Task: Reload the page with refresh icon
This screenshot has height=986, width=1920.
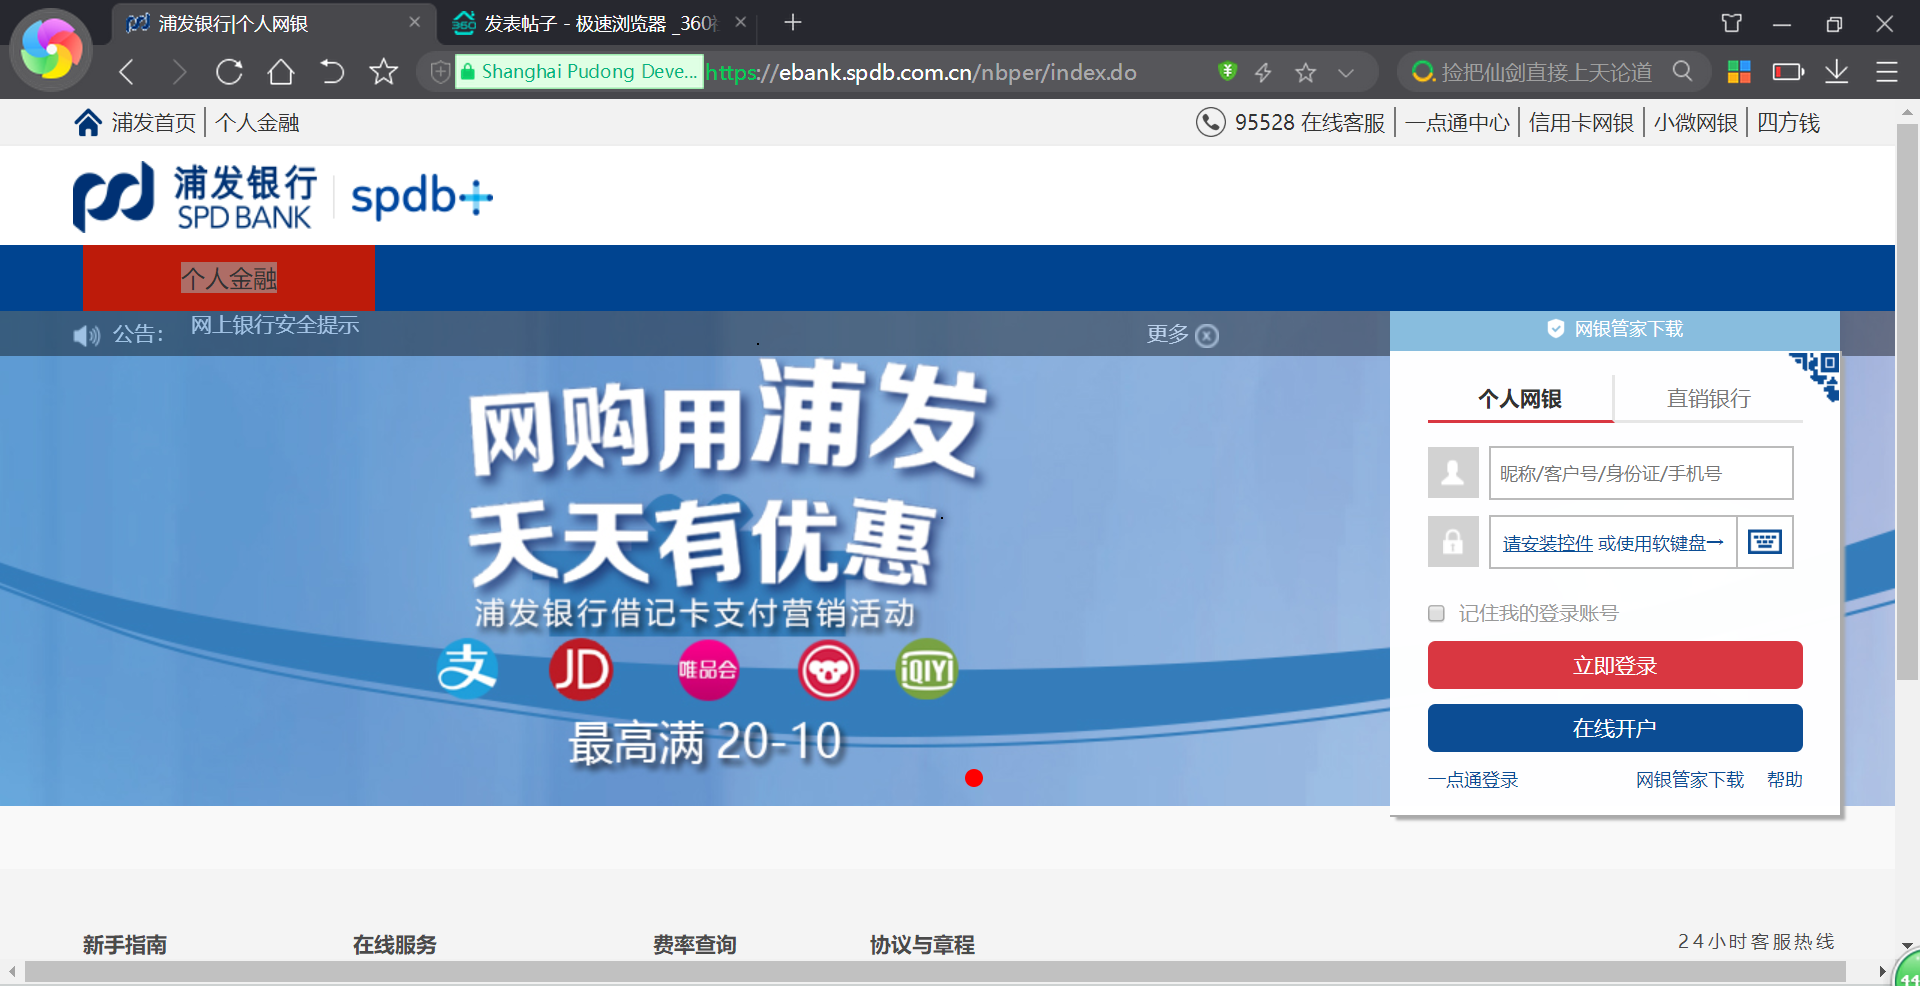Action: [x=229, y=72]
